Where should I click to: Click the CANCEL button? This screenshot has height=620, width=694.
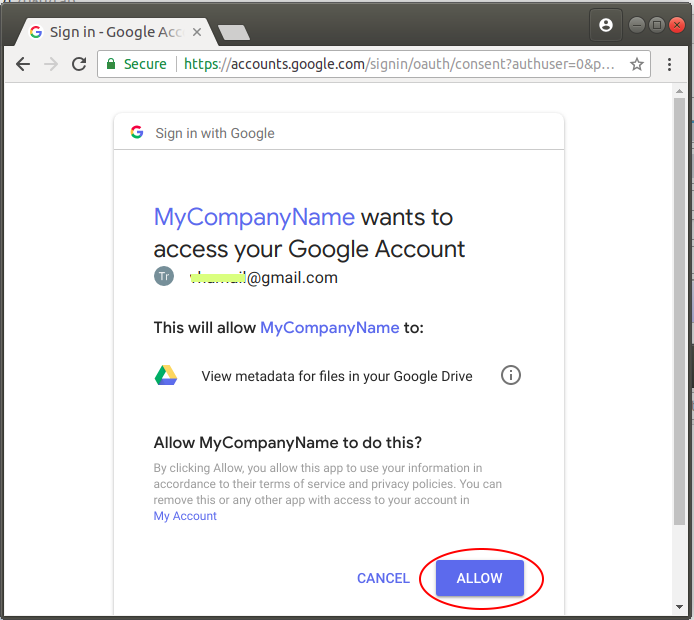pos(383,578)
